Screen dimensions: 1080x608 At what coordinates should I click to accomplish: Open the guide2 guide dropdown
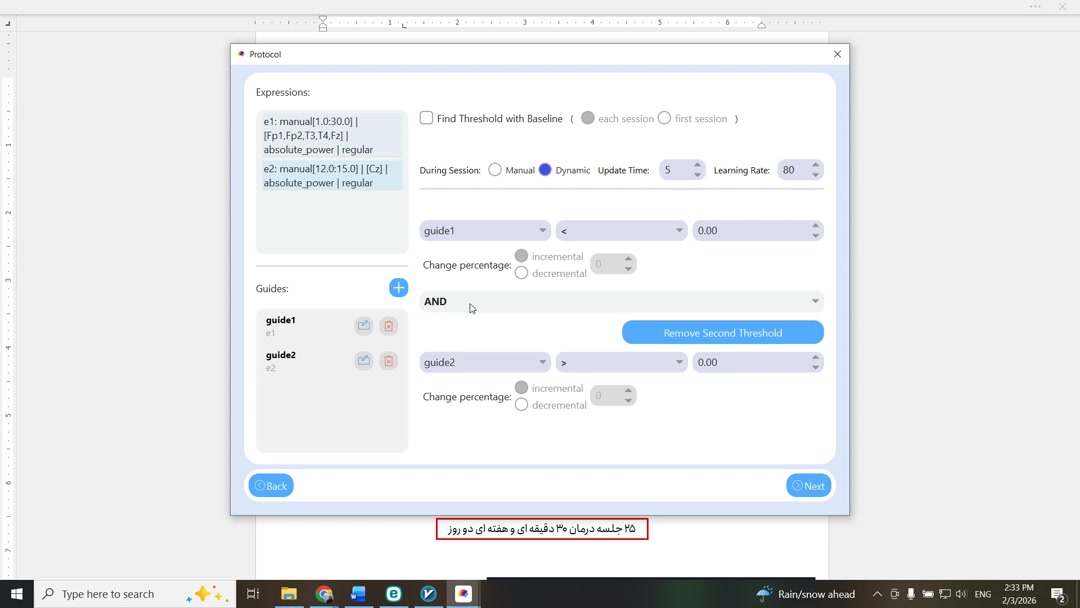pos(485,361)
